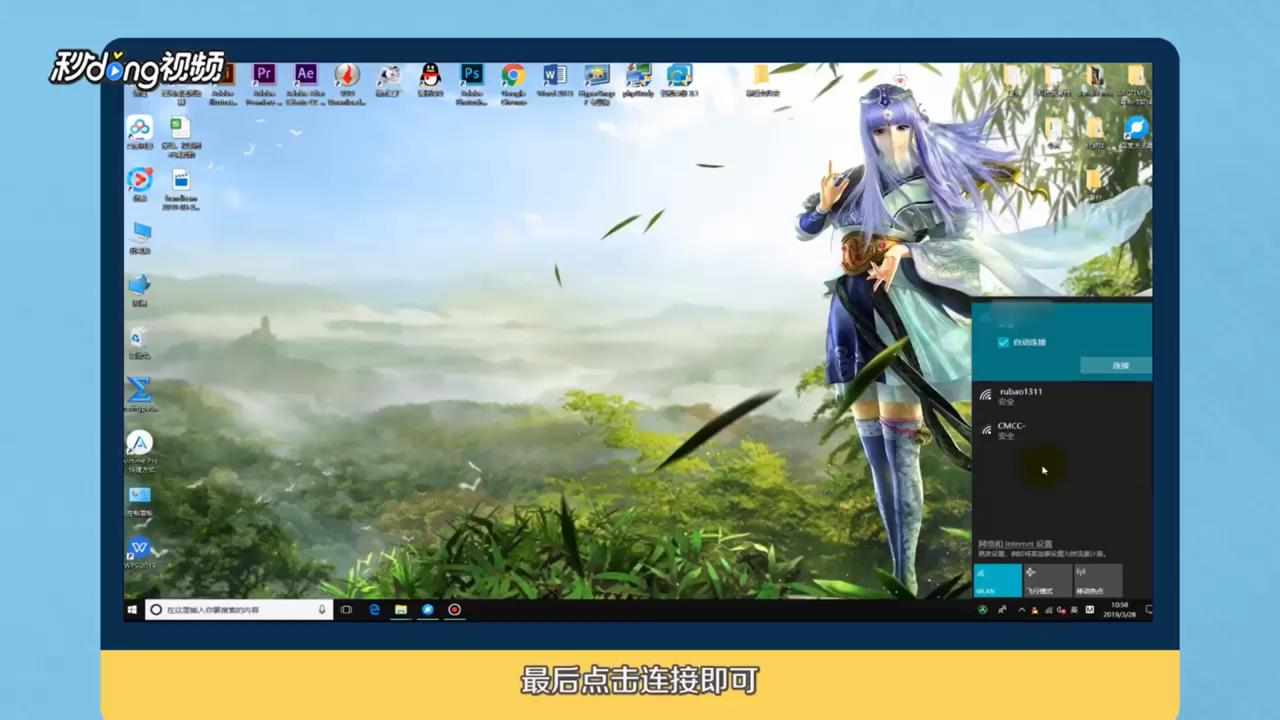1280x720 pixels.
Task: Toggle the airplane mode tile
Action: pos(1047,580)
